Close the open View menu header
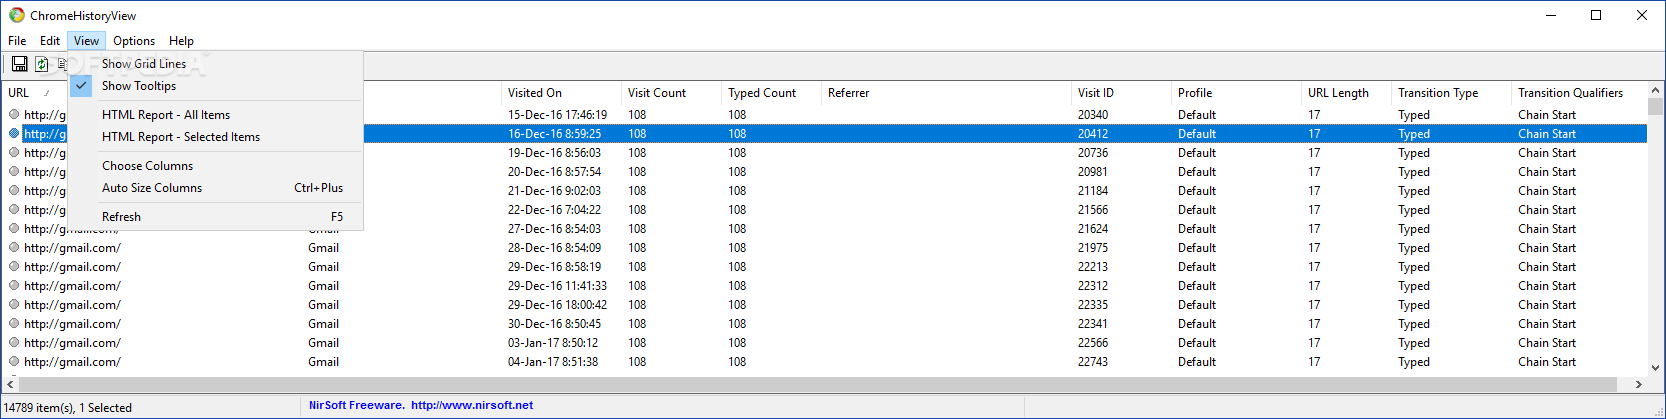Image resolution: width=1666 pixels, height=419 pixels. coord(86,40)
